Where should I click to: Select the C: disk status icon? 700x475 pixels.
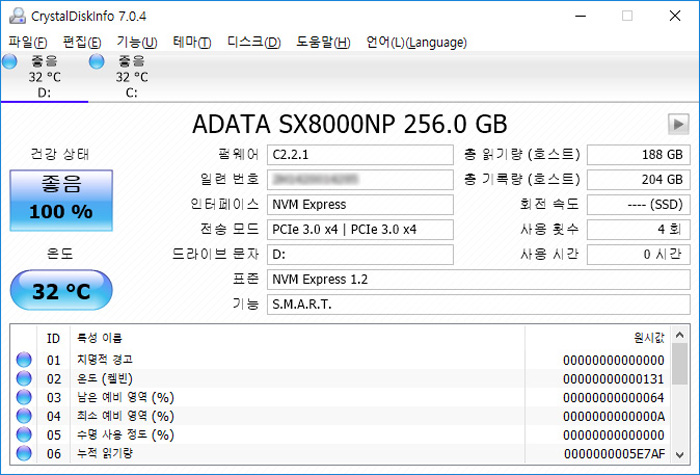tap(96, 62)
